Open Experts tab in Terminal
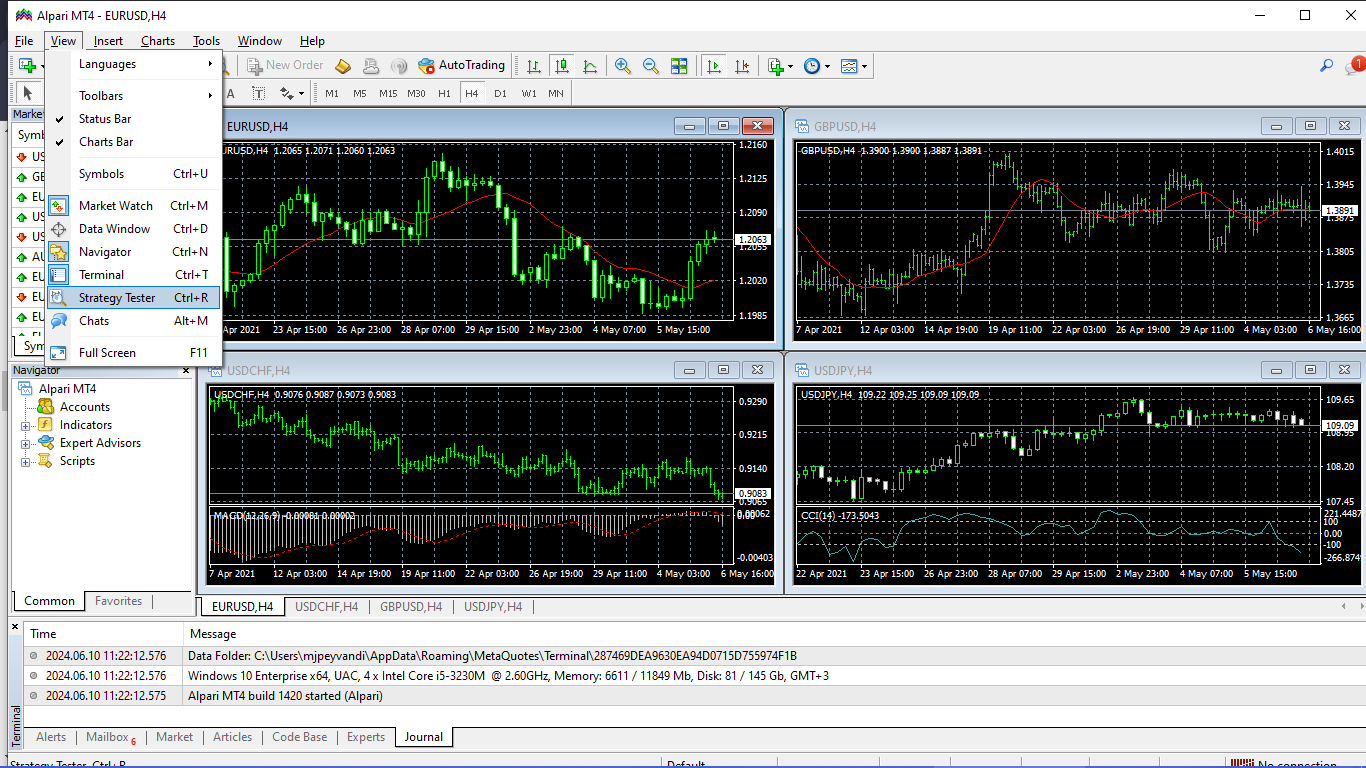The width and height of the screenshot is (1366, 768). click(366, 737)
